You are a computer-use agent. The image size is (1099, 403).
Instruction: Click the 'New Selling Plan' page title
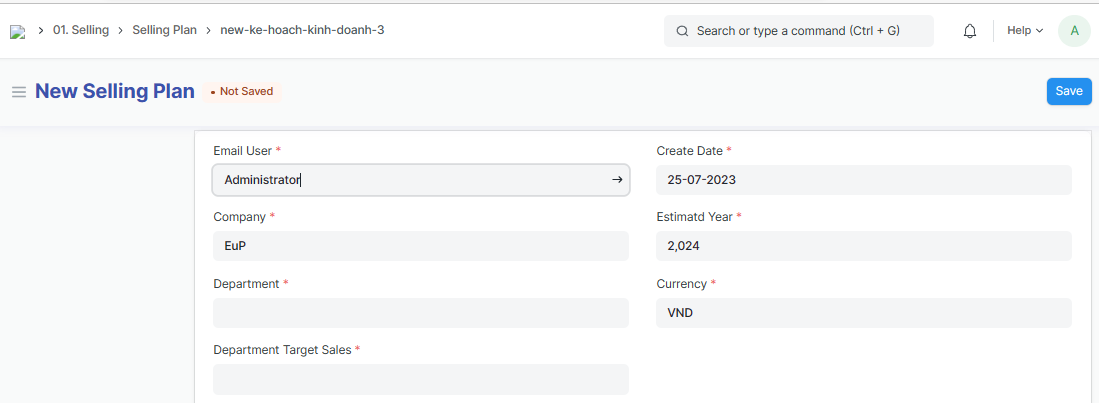click(114, 91)
